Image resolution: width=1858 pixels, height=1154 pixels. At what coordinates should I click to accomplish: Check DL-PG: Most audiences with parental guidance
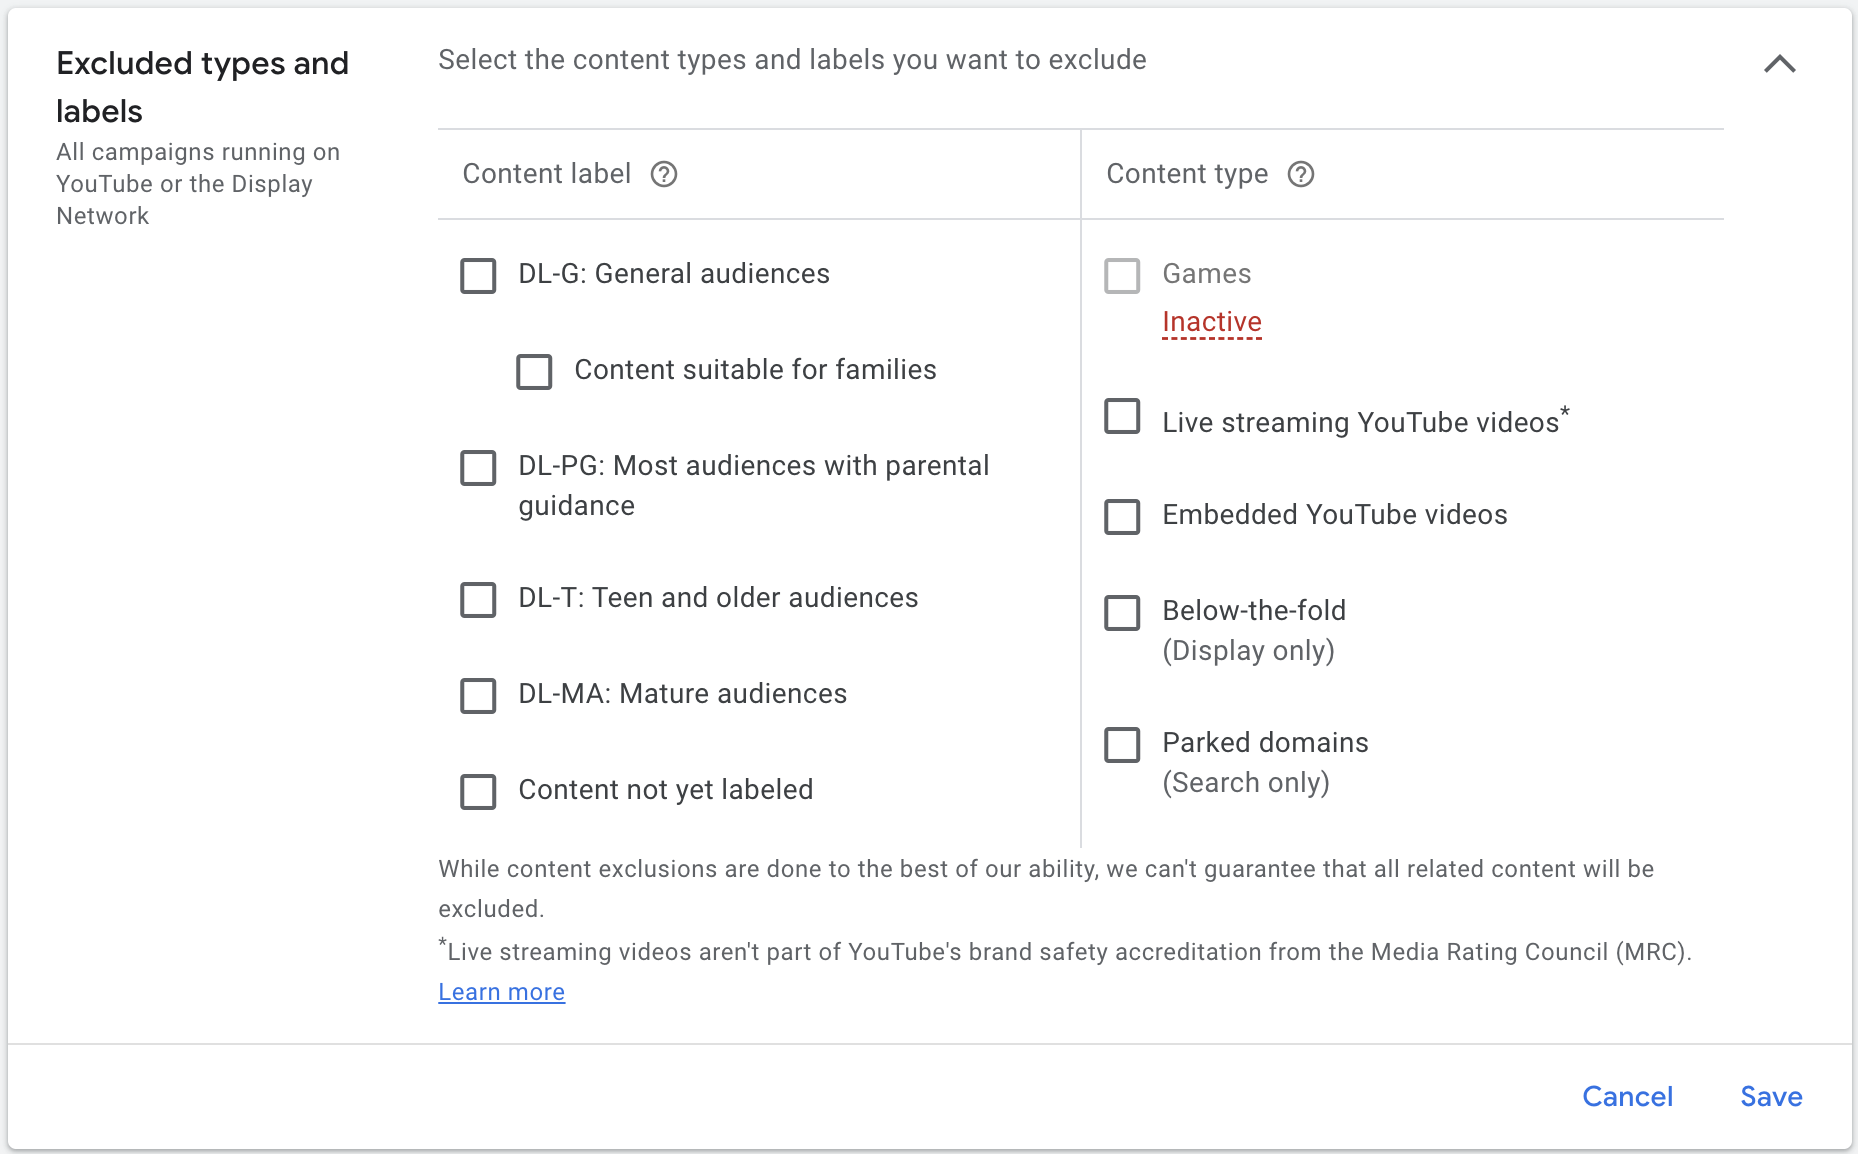(x=478, y=468)
